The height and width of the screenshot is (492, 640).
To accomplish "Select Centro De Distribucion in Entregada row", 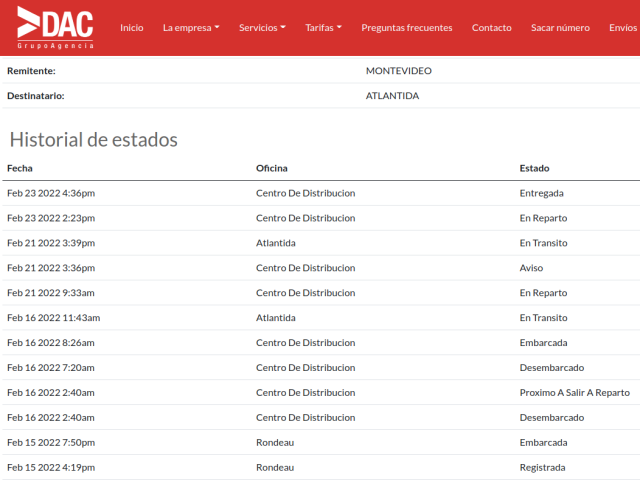I will point(305,193).
